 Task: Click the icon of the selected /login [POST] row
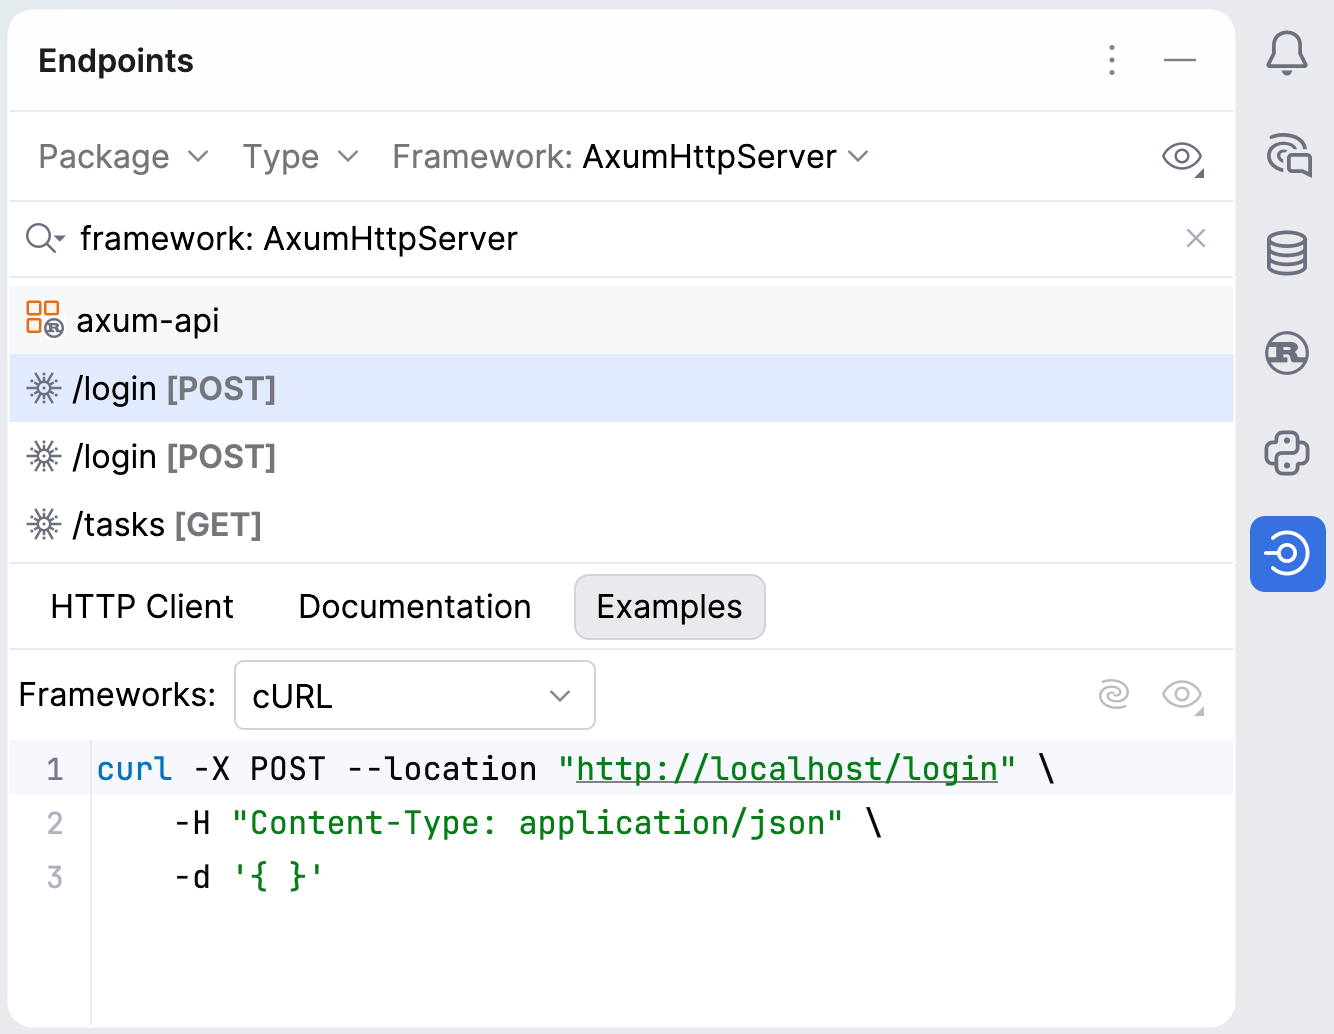click(x=44, y=388)
